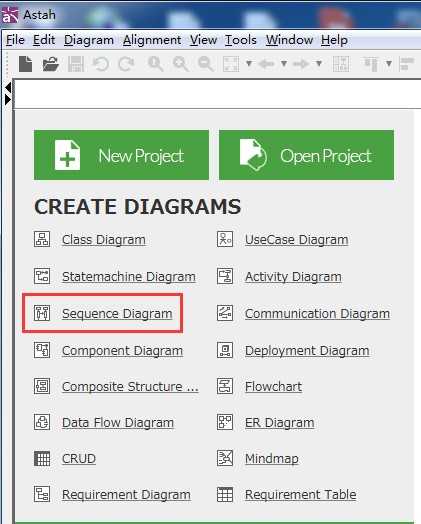The image size is (421, 524).
Task: Click the zoom 100% magnifier icon
Action: [x=156, y=63]
